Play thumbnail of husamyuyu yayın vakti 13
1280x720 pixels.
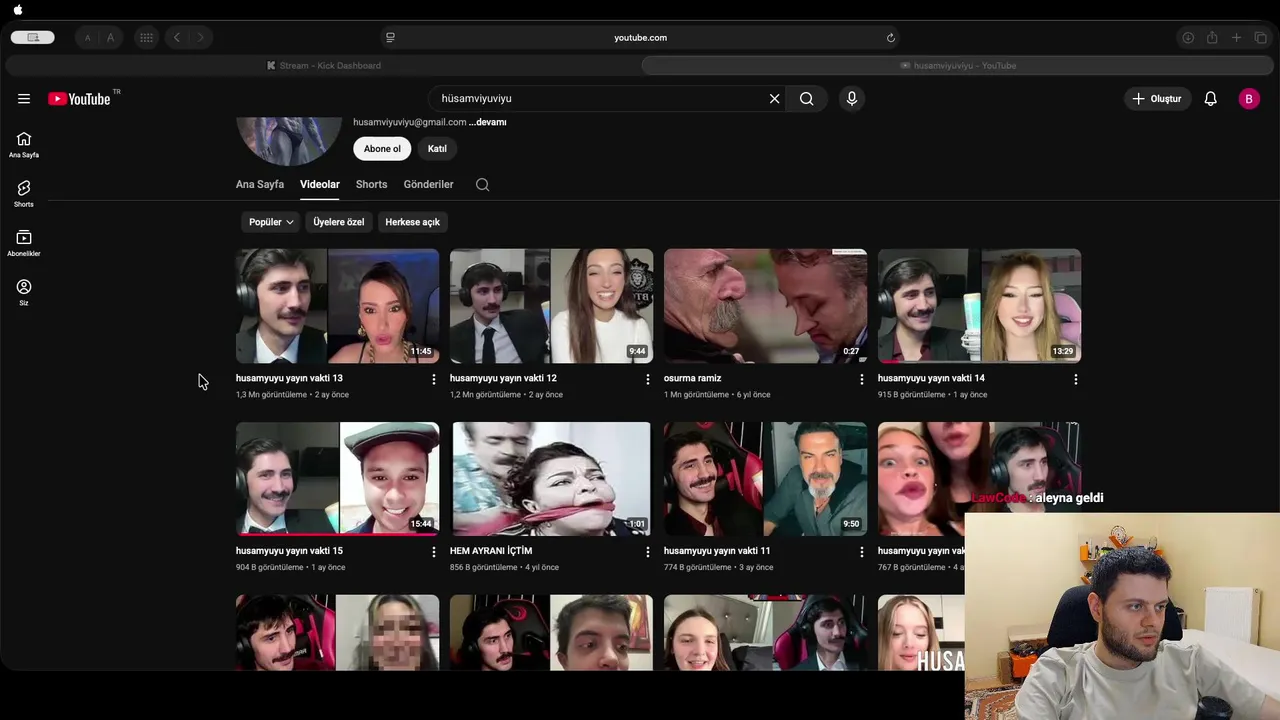(337, 306)
